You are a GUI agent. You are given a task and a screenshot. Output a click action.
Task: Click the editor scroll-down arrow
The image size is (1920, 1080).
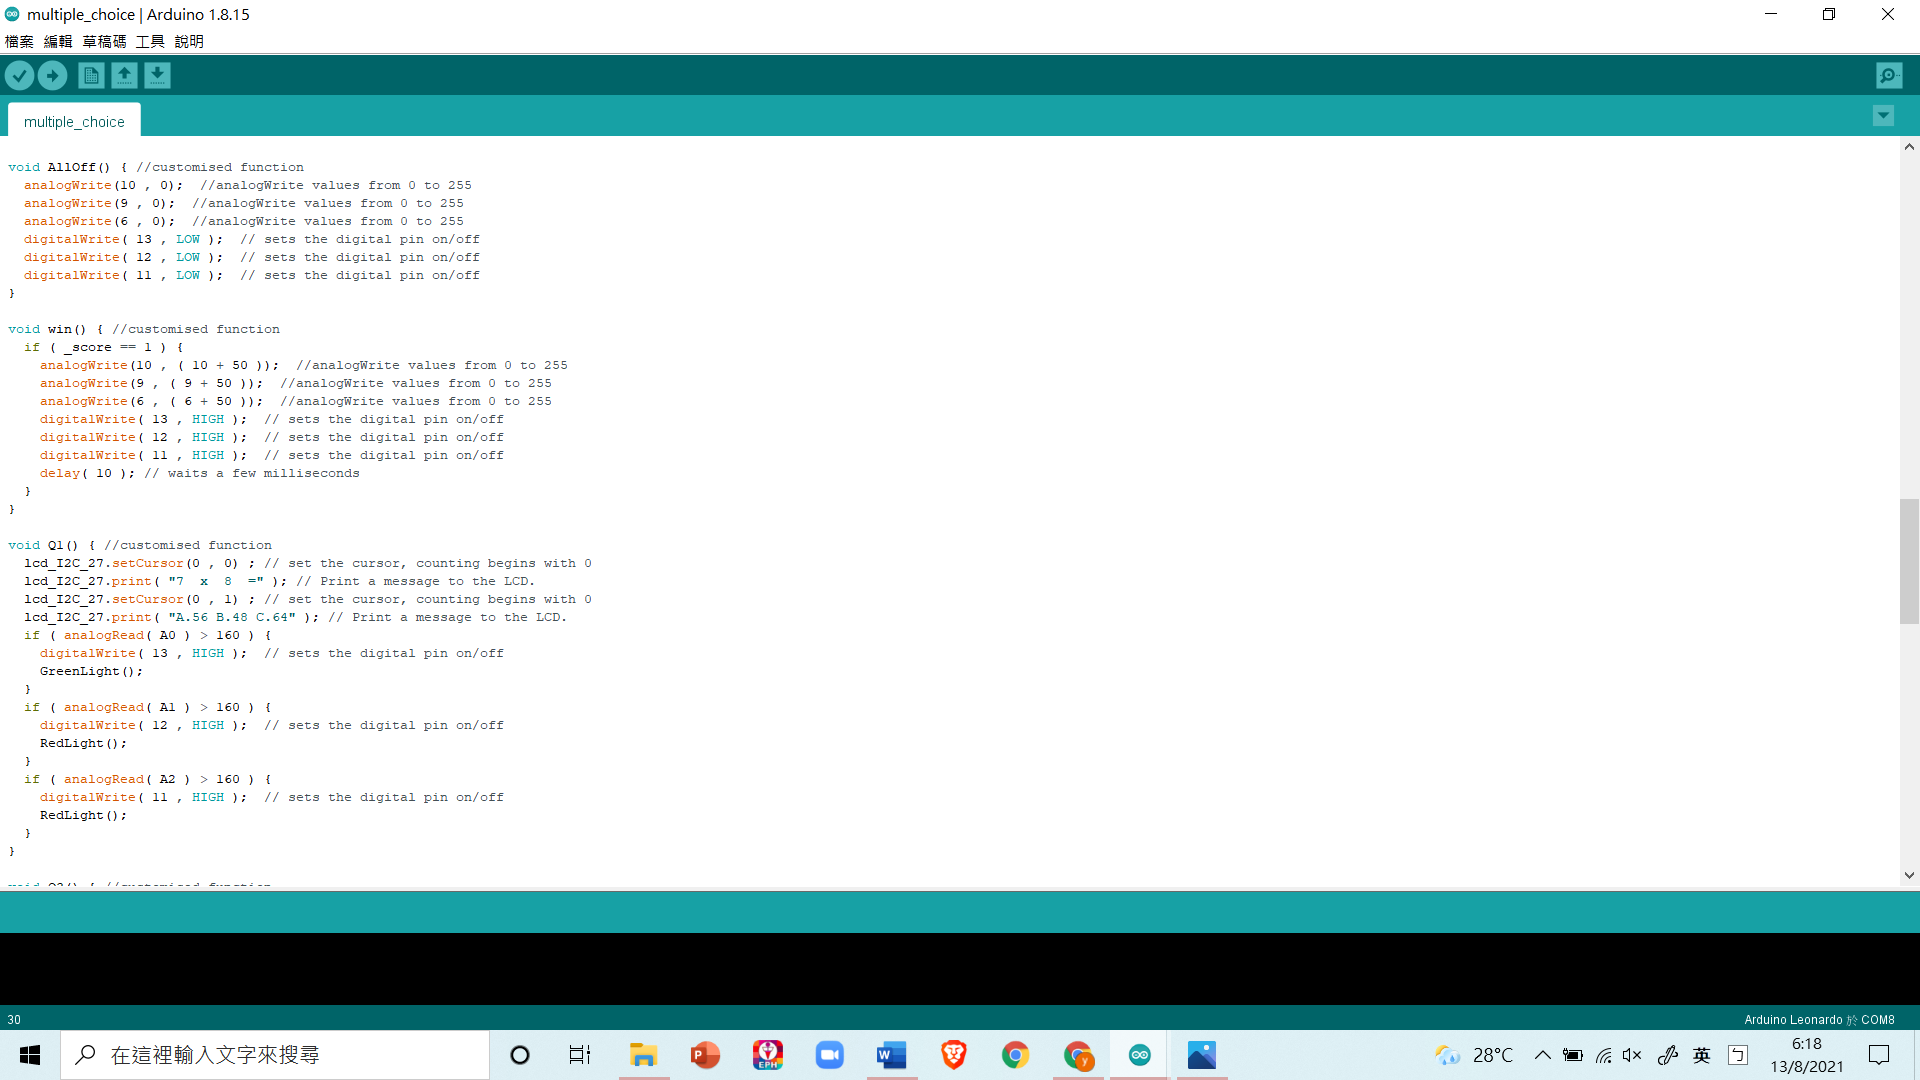point(1909,875)
